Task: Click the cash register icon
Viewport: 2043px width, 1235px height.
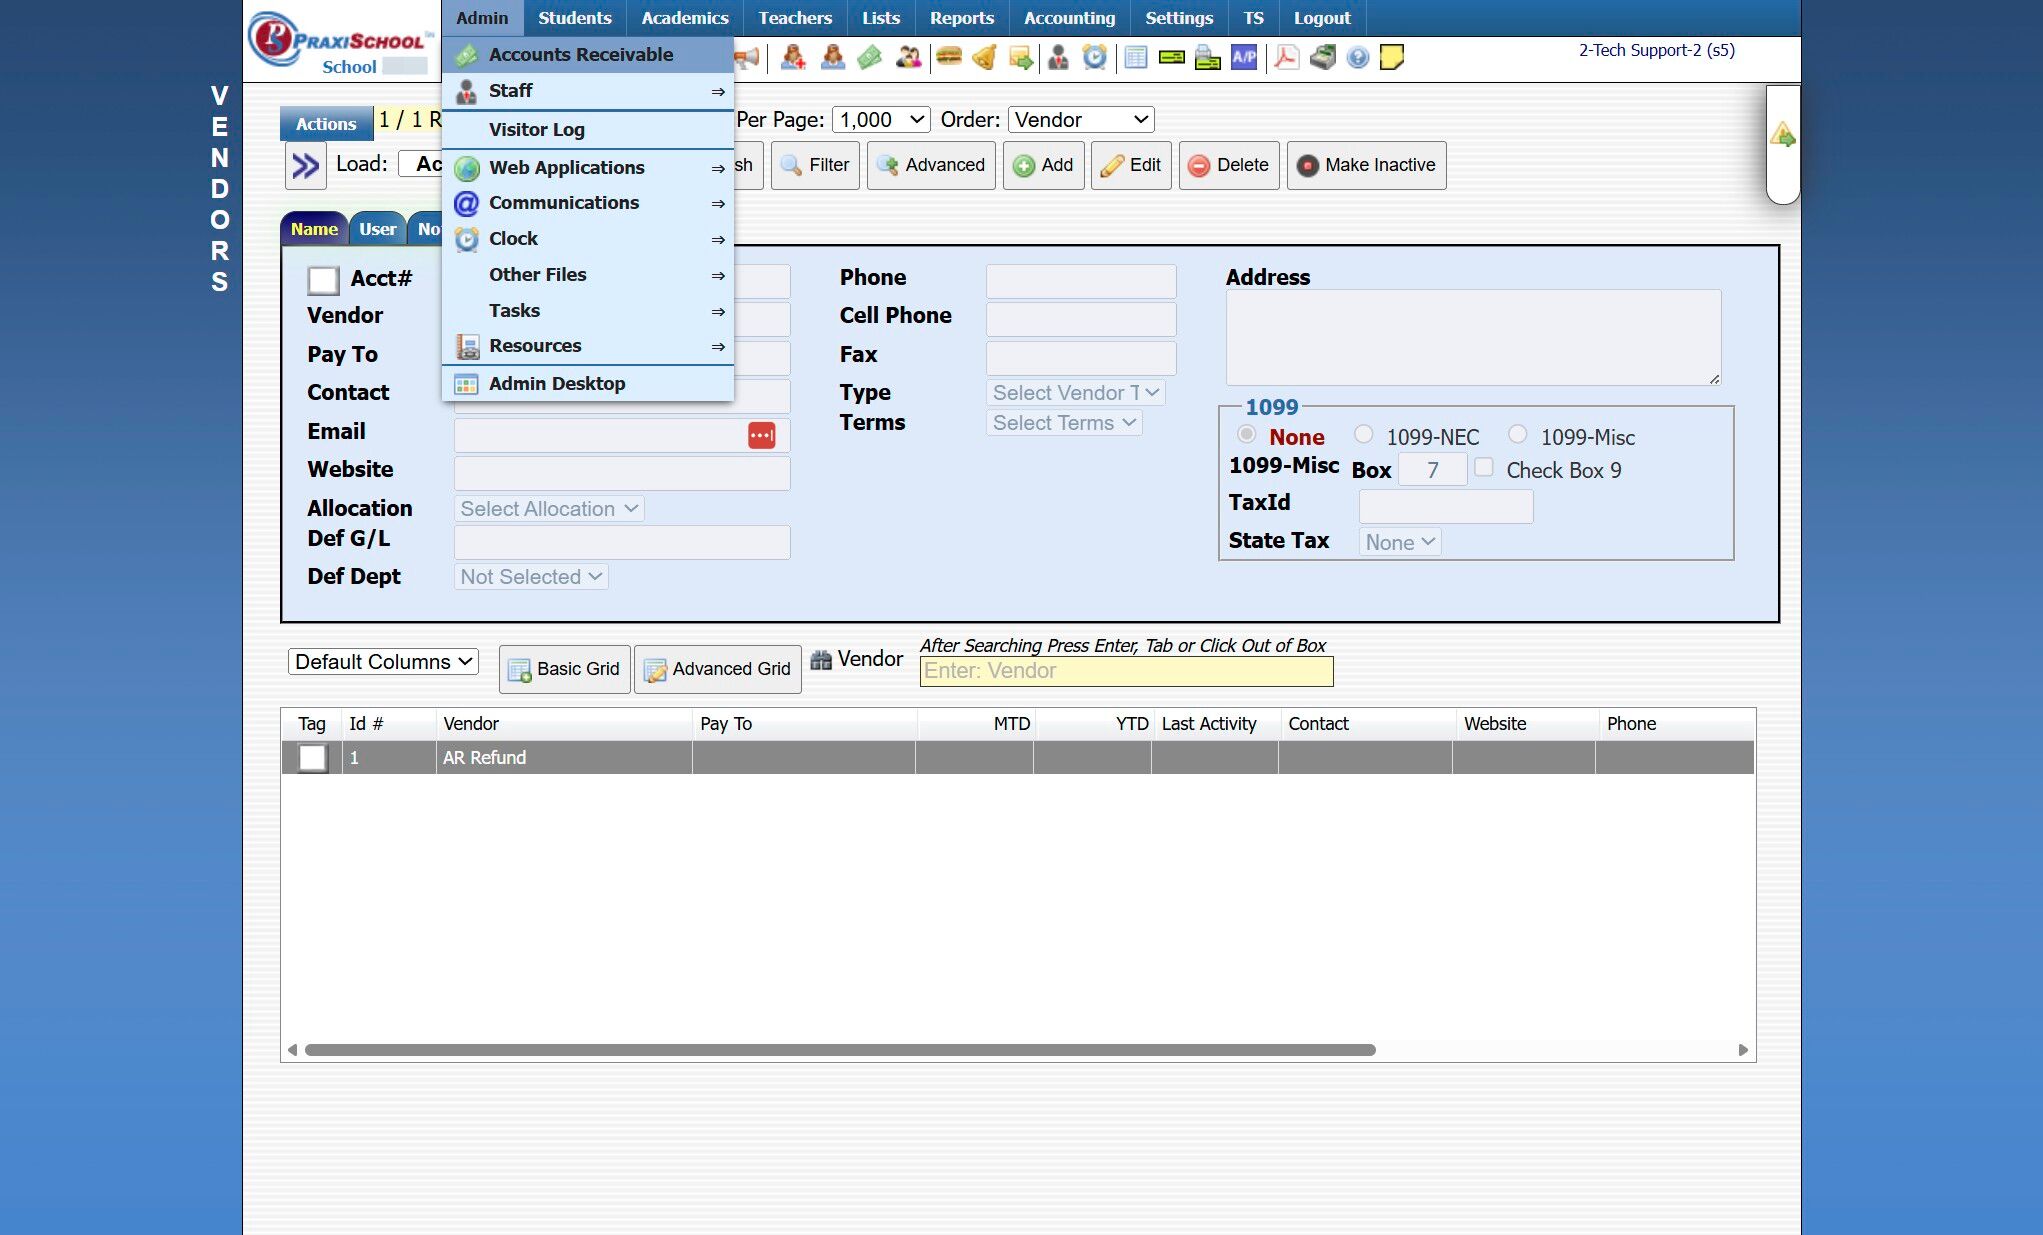Action: [x=1322, y=57]
